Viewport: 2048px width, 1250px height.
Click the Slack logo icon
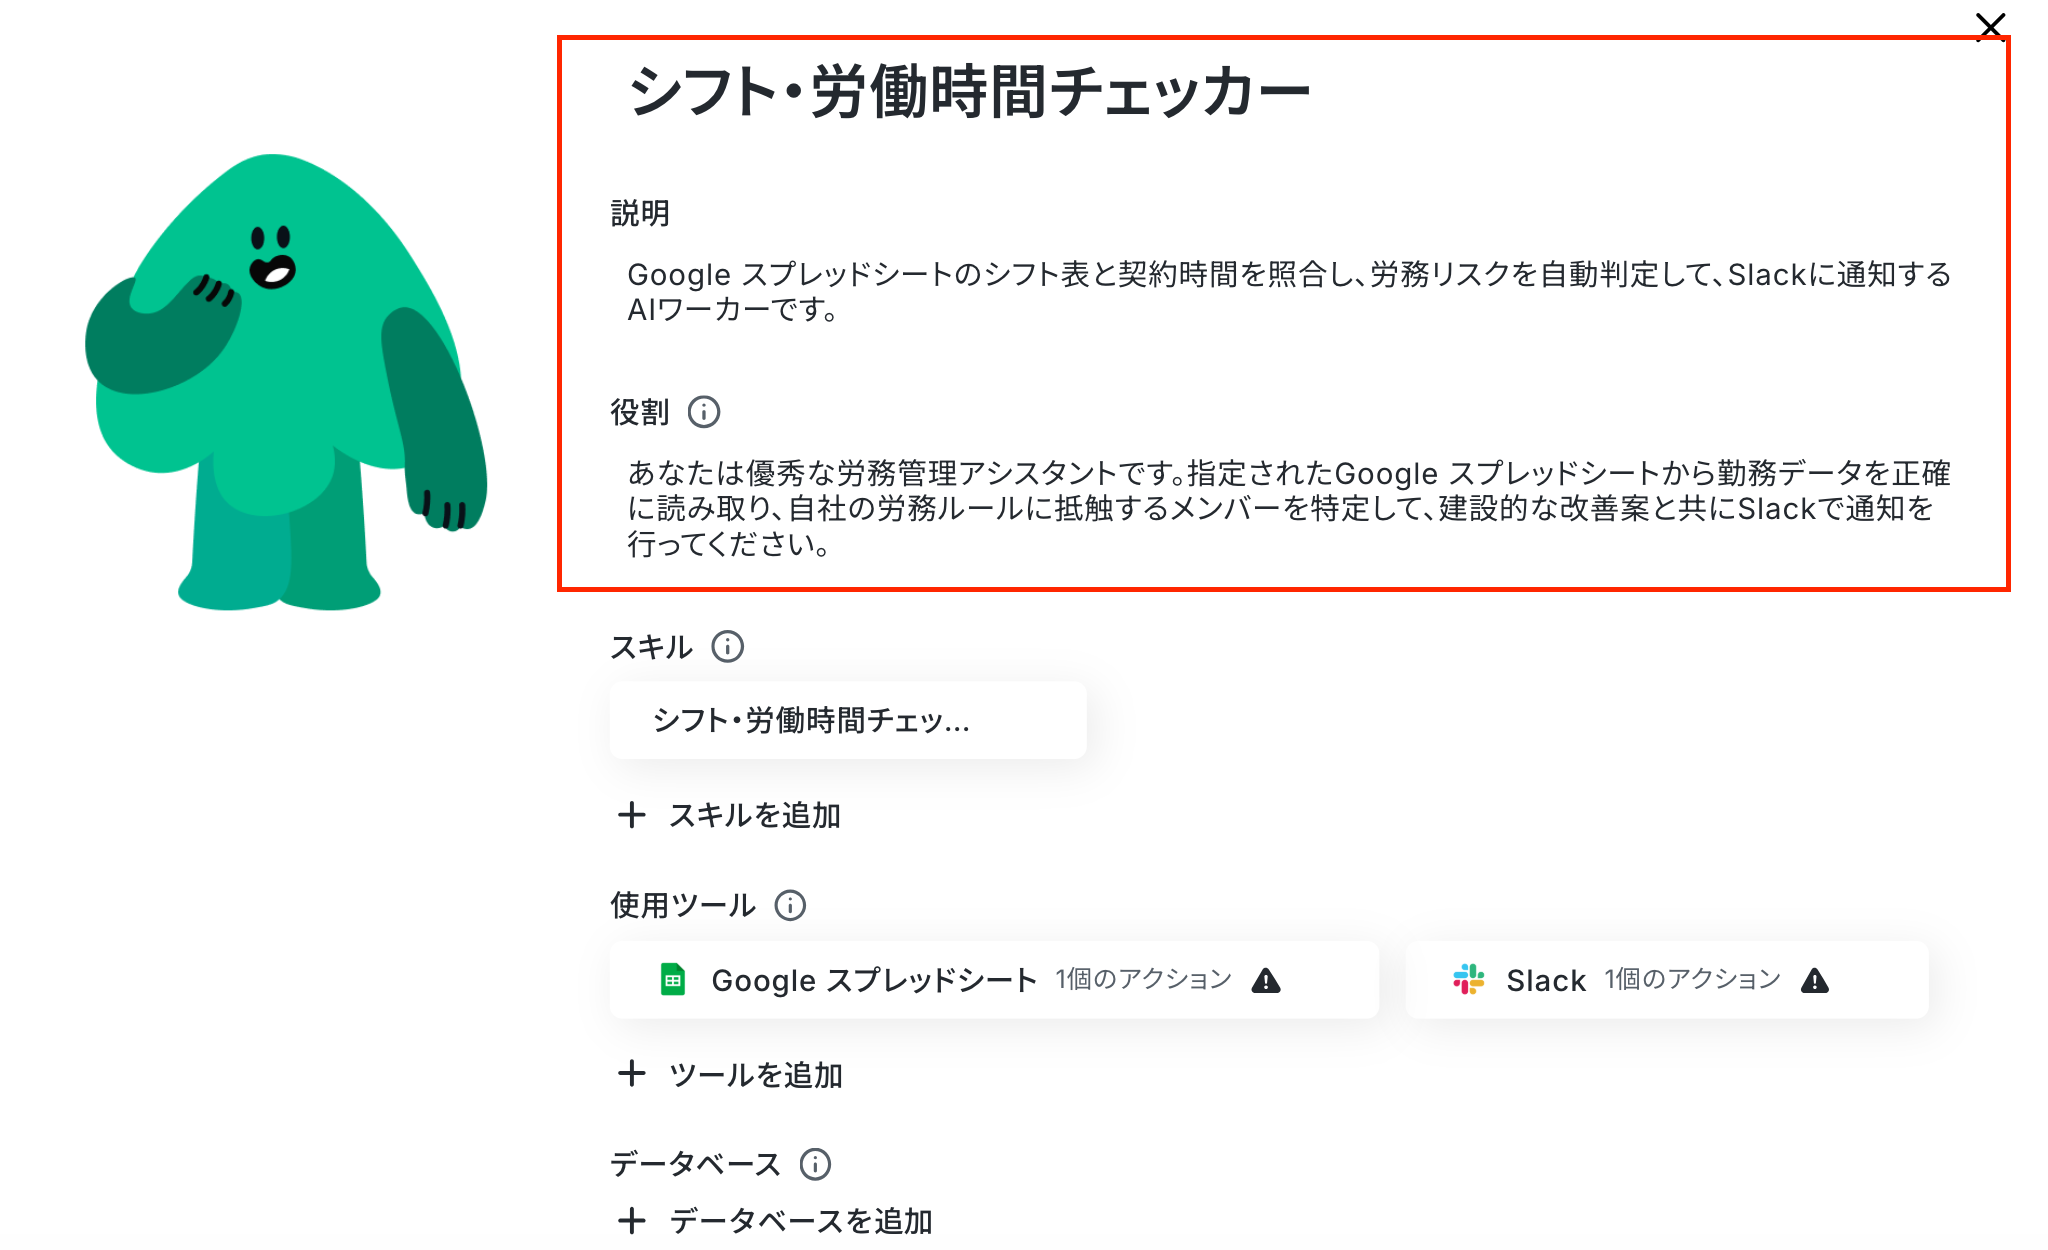tap(1469, 980)
